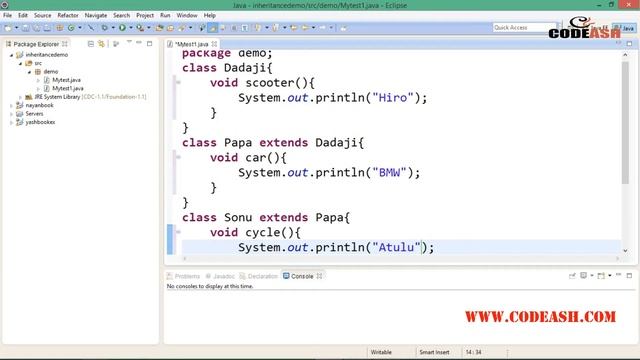Click Back navigation arrow icon

305,28
